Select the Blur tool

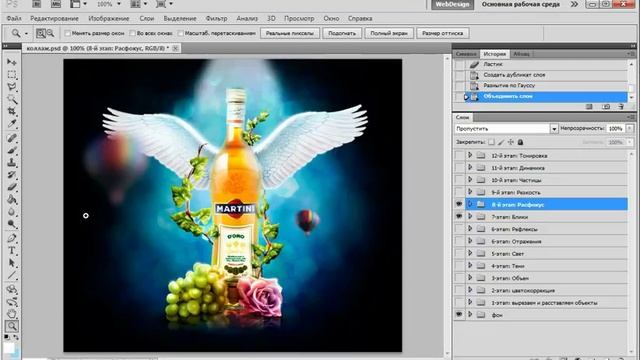click(x=11, y=211)
